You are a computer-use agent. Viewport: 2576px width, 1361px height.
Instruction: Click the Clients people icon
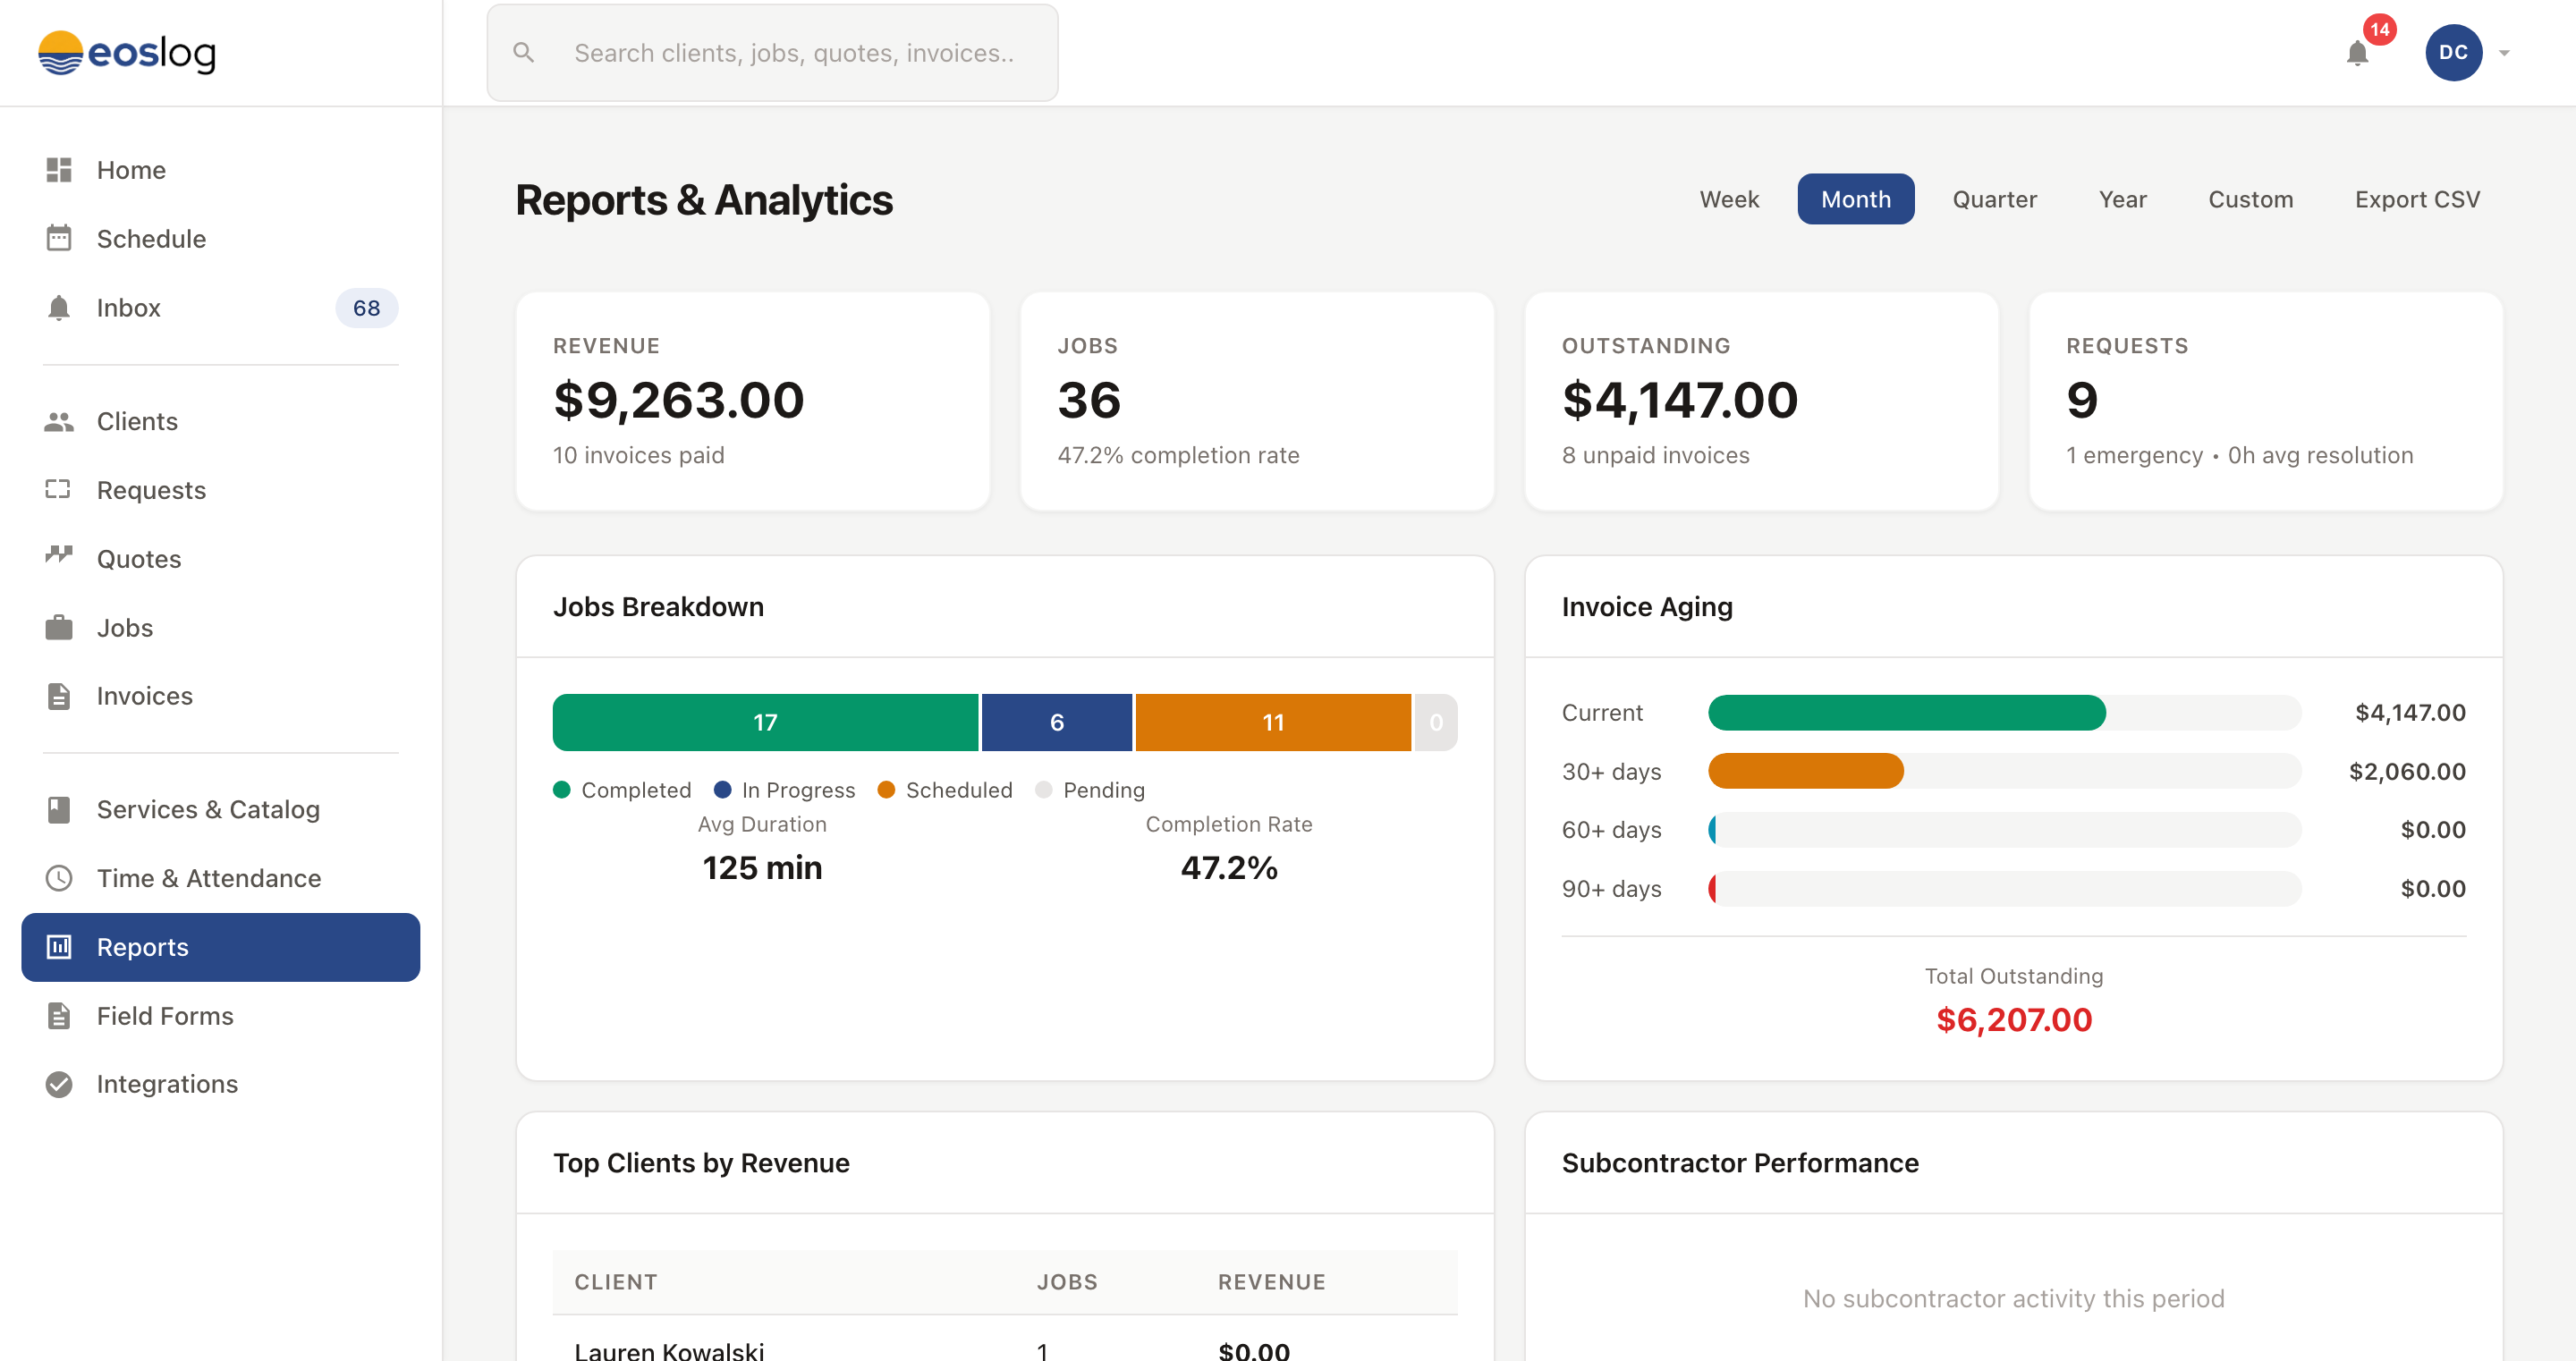pyautogui.click(x=59, y=421)
